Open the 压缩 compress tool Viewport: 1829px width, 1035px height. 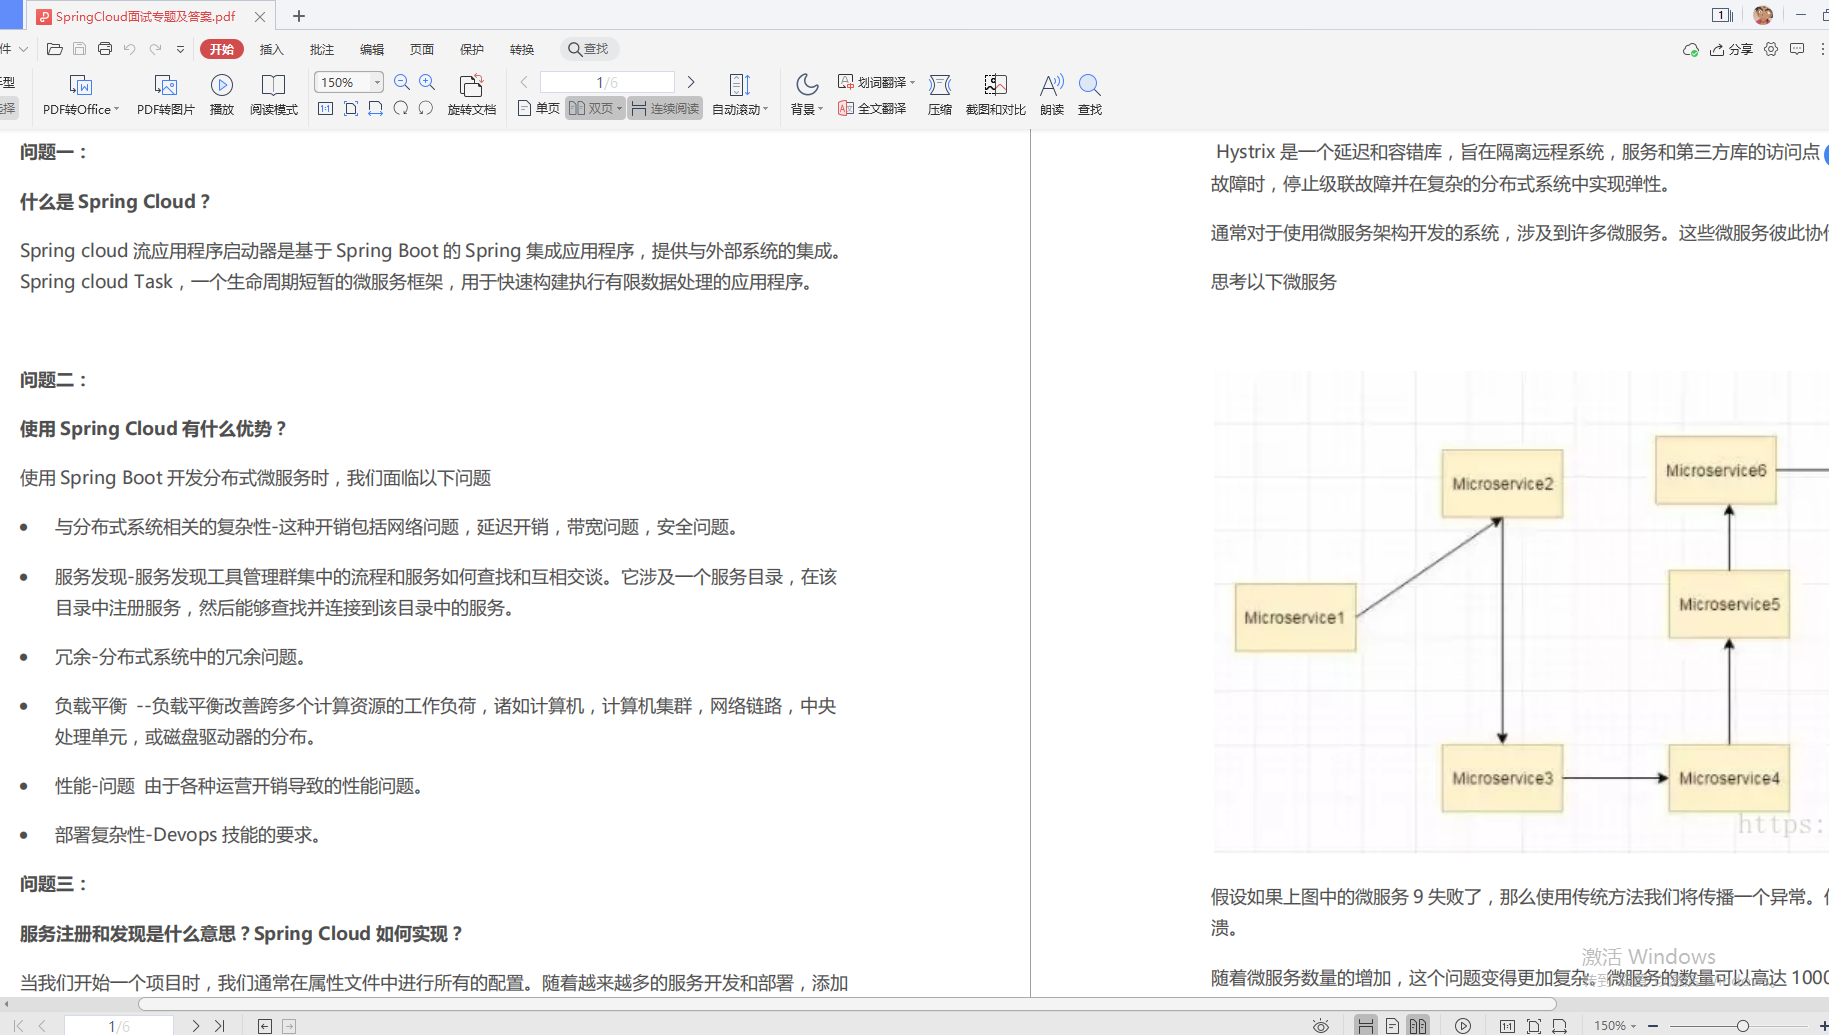940,95
